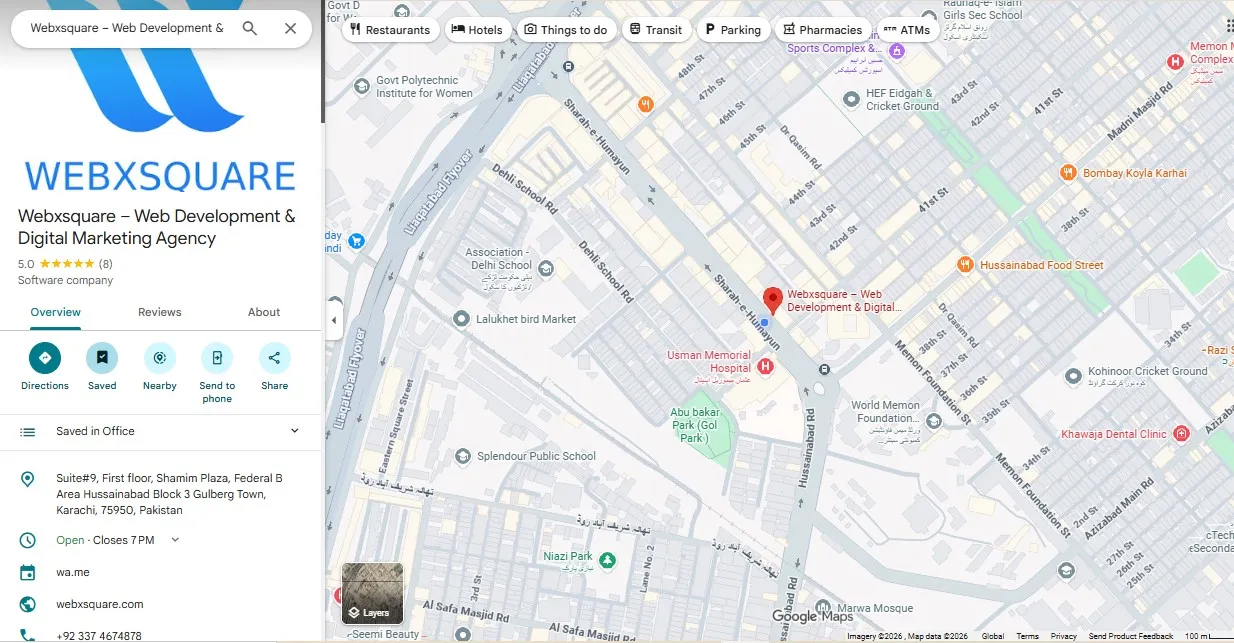1234x643 pixels.
Task: Clear search with the X icon
Action: [x=290, y=28]
